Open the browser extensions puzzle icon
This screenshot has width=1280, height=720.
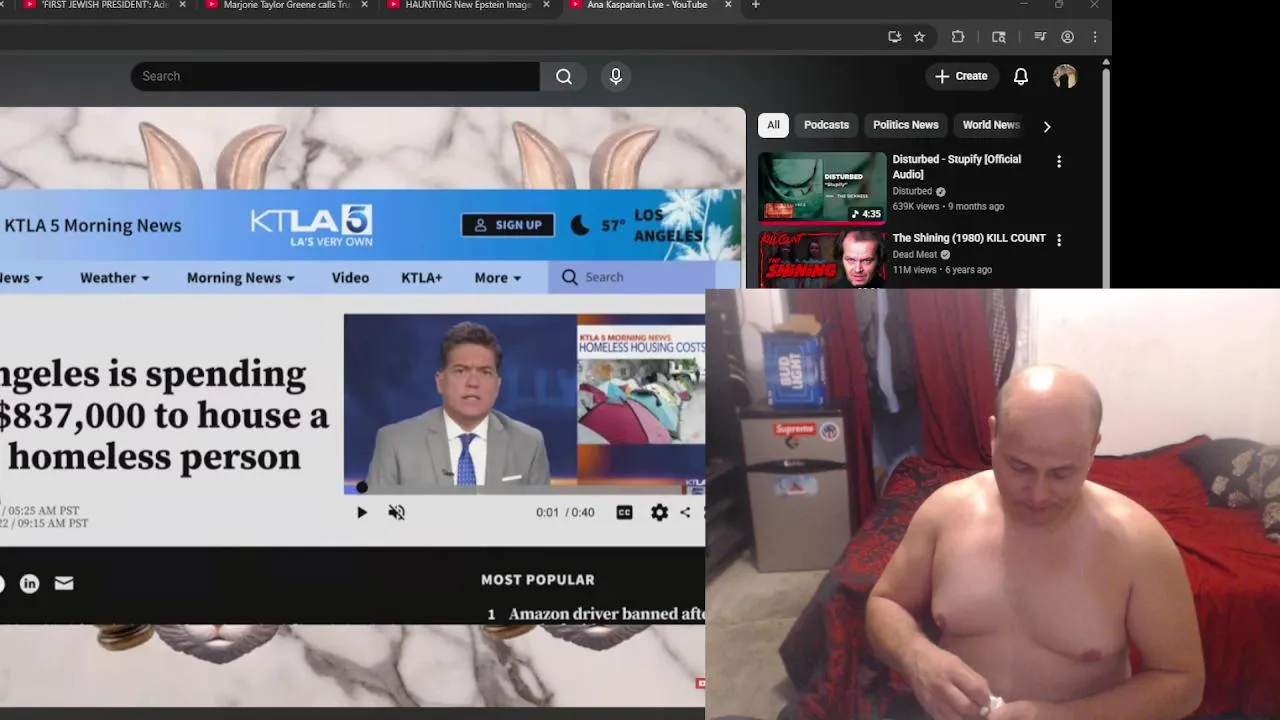pyautogui.click(x=958, y=37)
